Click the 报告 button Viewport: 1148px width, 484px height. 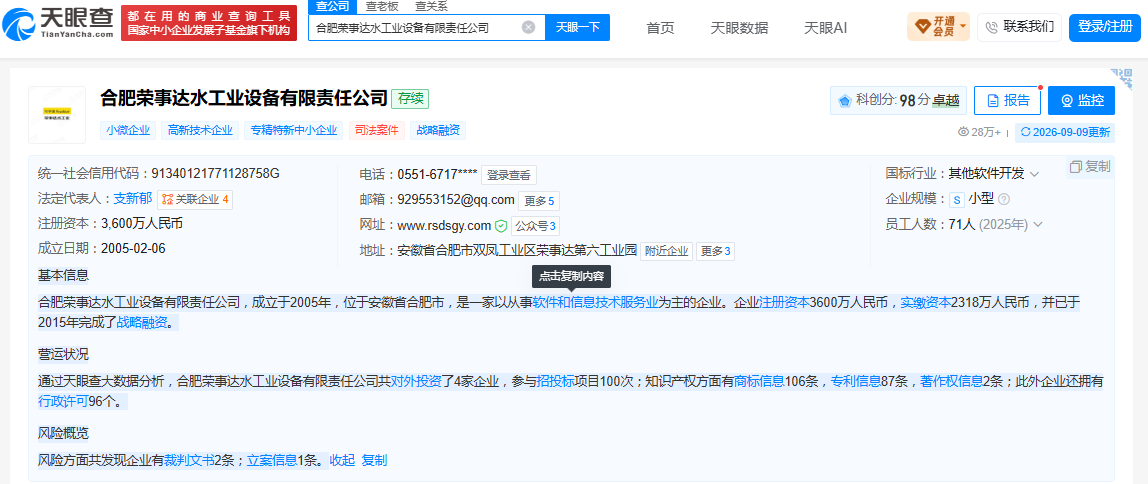[1007, 100]
